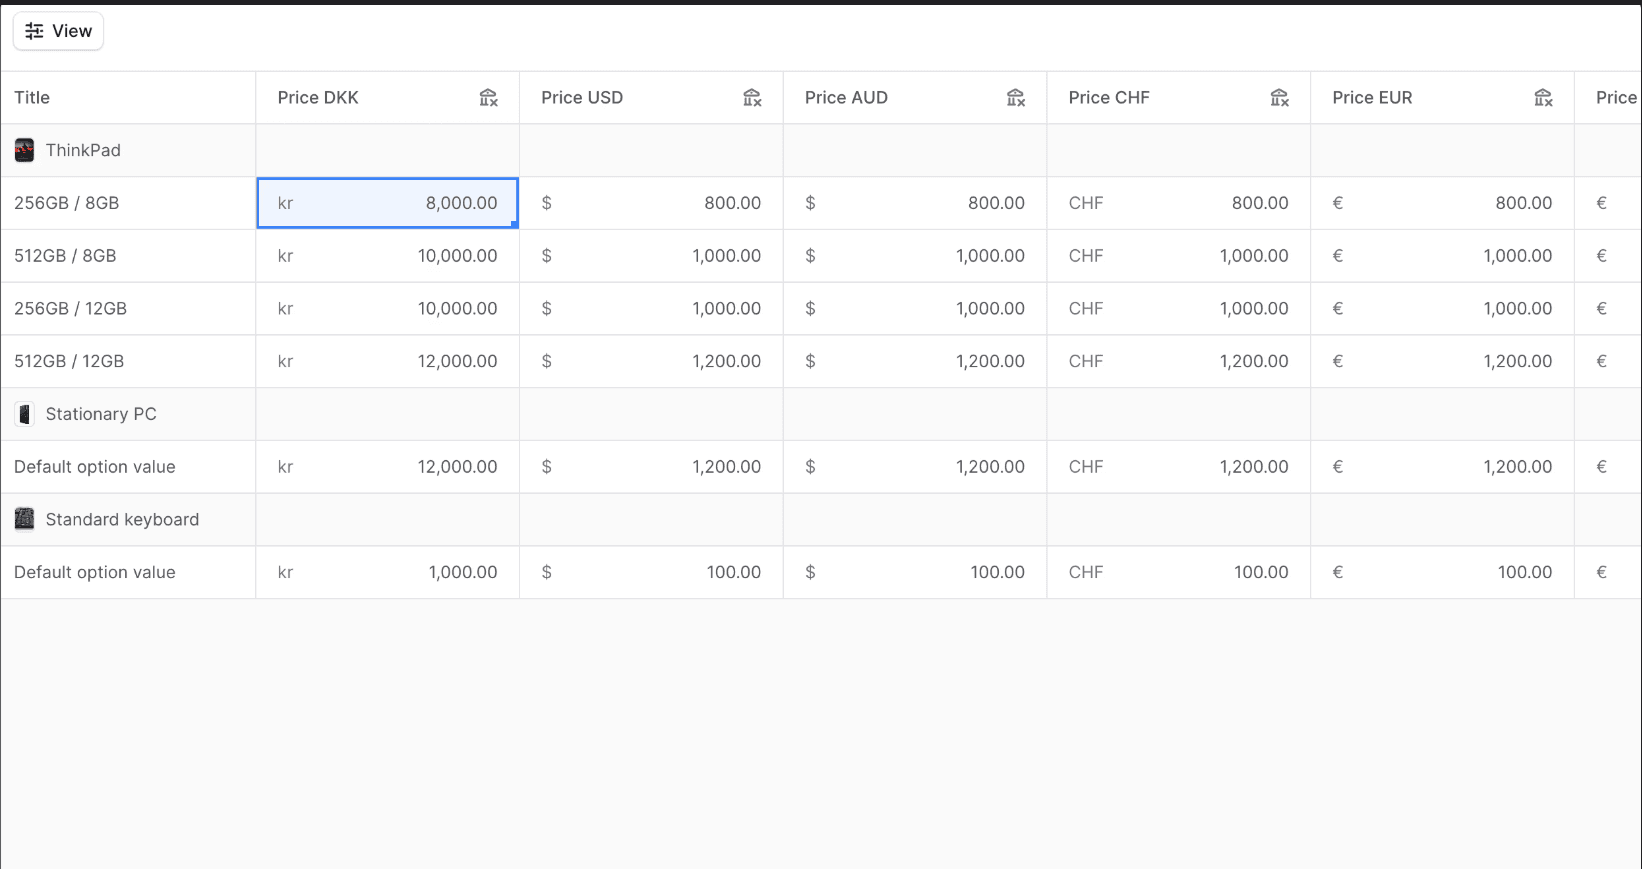Viewport: 1642px width, 869px height.
Task: Select the 512GB / 8GB variant title
Action: tap(65, 256)
